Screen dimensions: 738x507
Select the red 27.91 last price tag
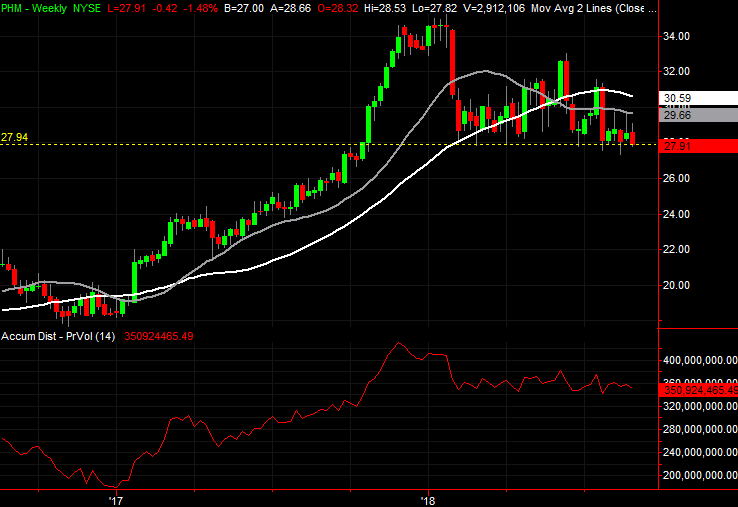tap(698, 146)
